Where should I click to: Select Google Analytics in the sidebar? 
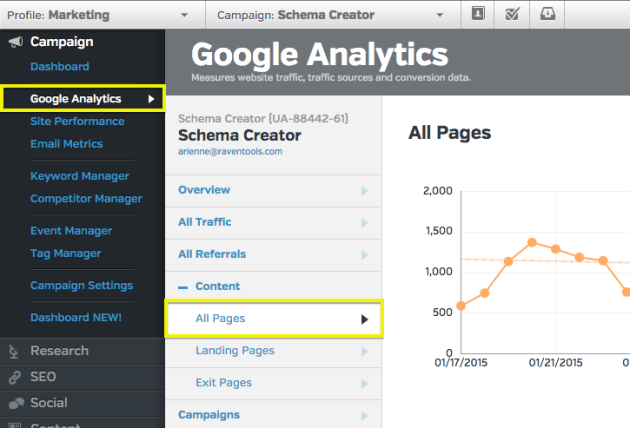point(83,98)
